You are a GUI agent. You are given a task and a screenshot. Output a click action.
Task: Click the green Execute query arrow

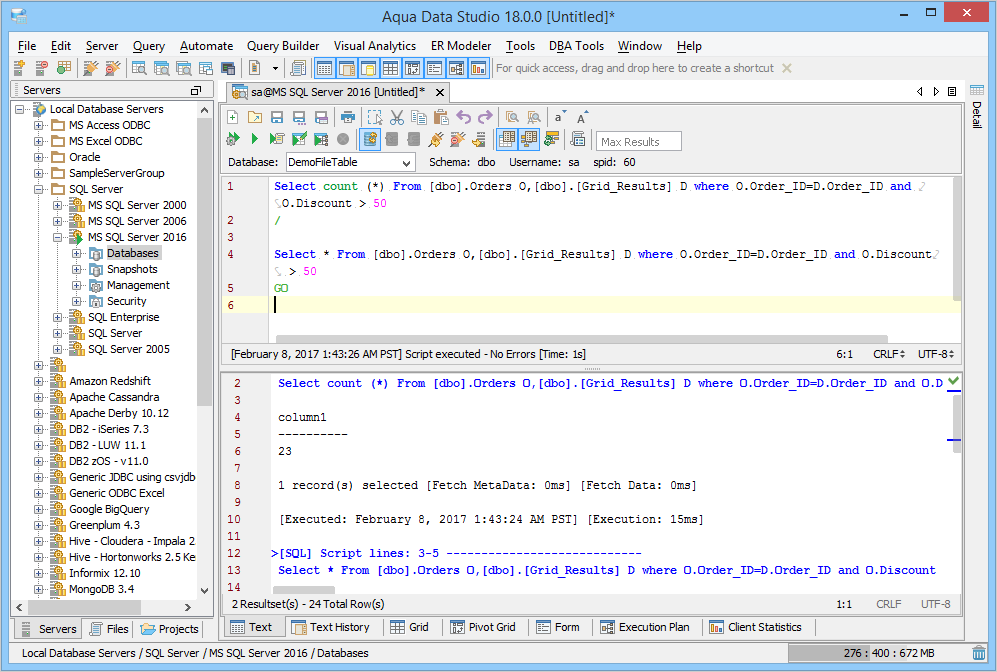tap(255, 139)
